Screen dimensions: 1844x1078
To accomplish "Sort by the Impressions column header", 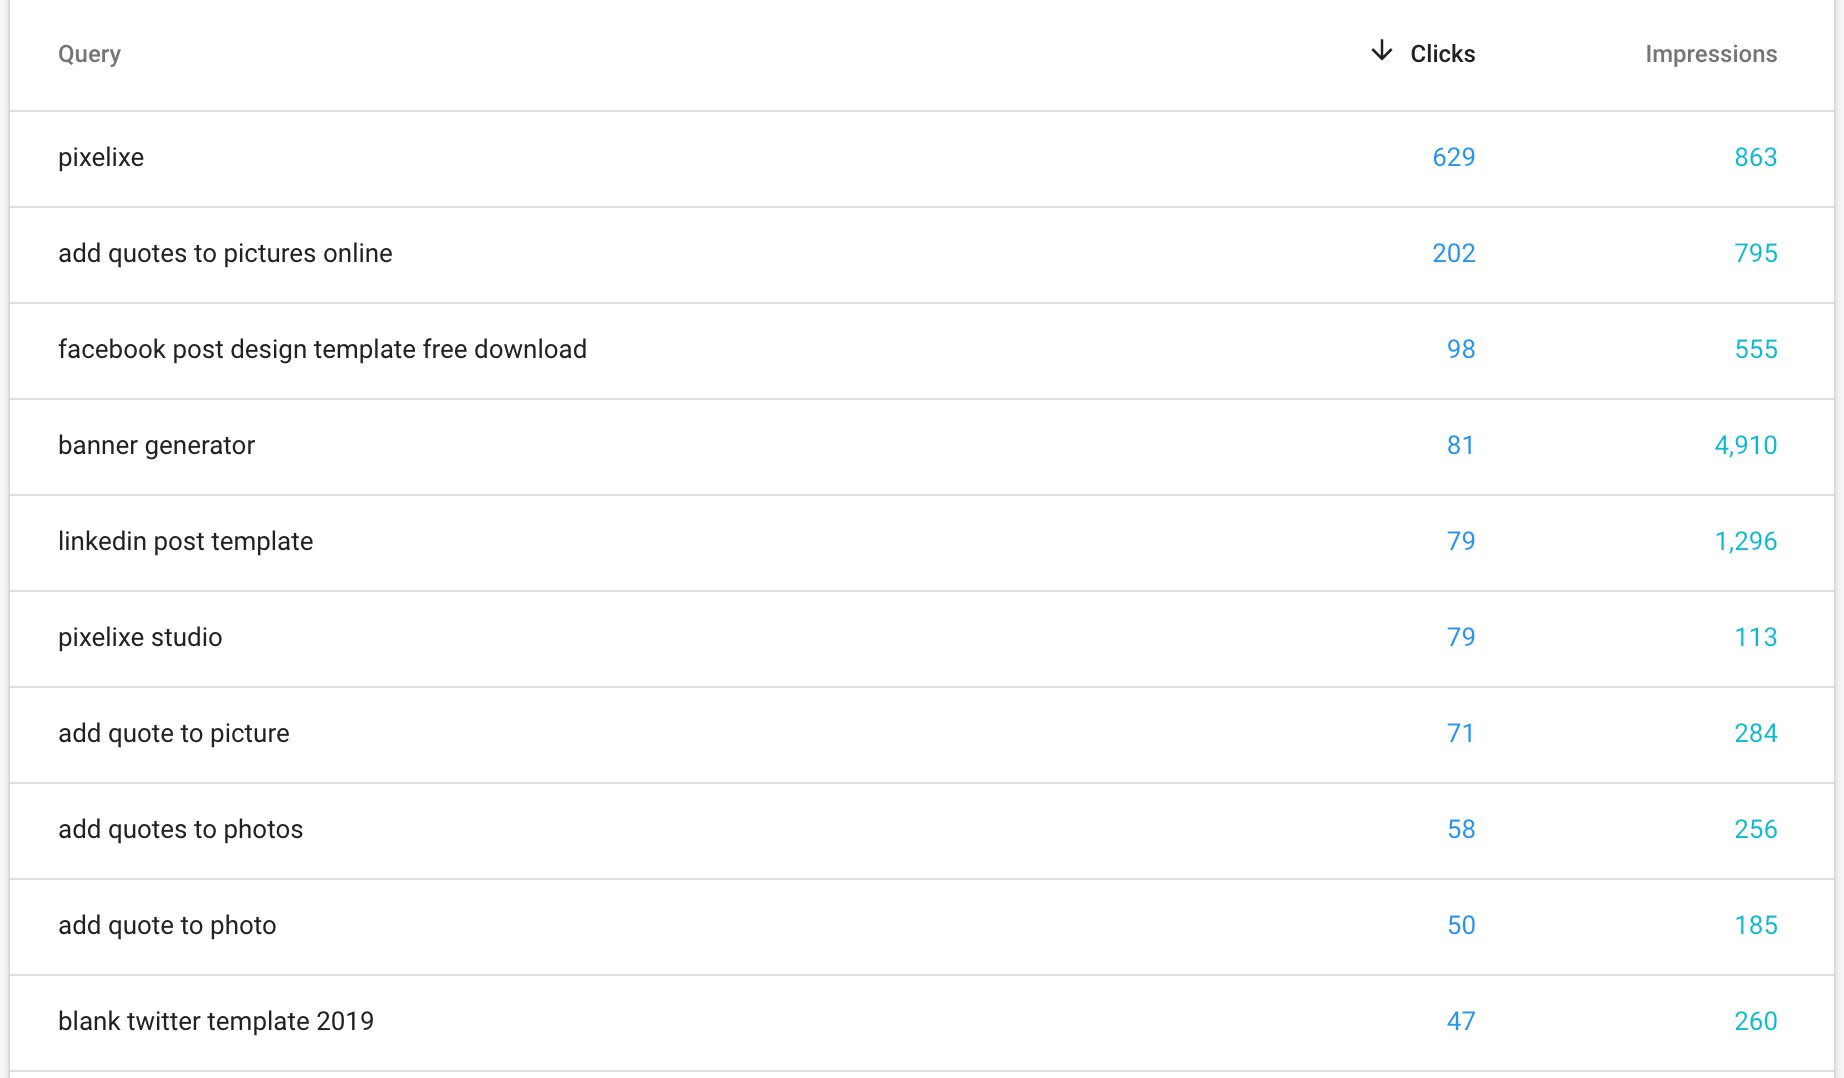I will pos(1711,54).
